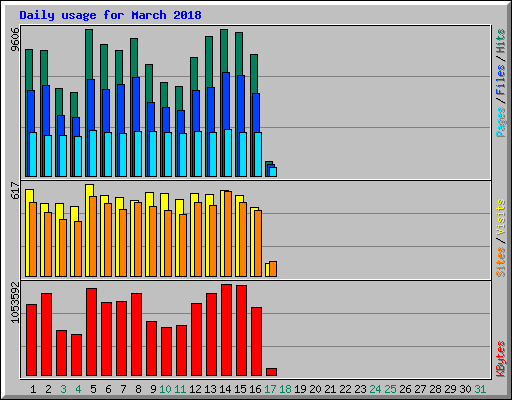Click the 617 visits axis value
The height and width of the screenshot is (400, 512).
pos(15,190)
